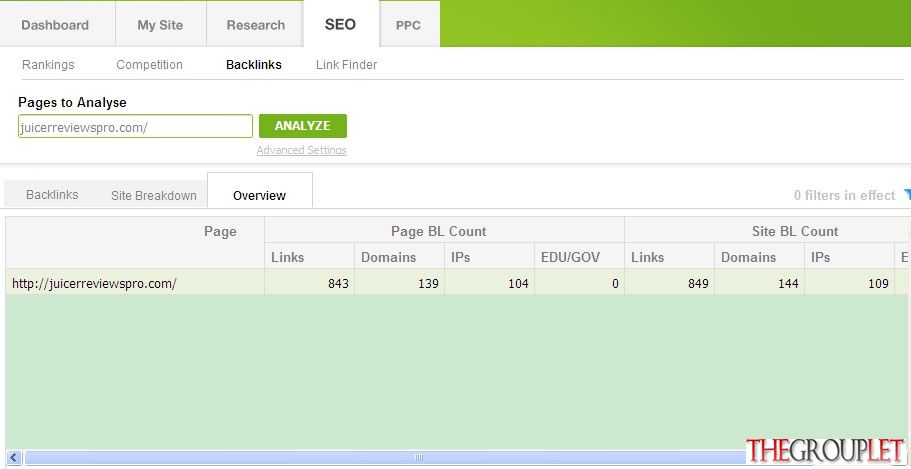
Task: Click the Pages to Analyse input field
Action: 135,126
